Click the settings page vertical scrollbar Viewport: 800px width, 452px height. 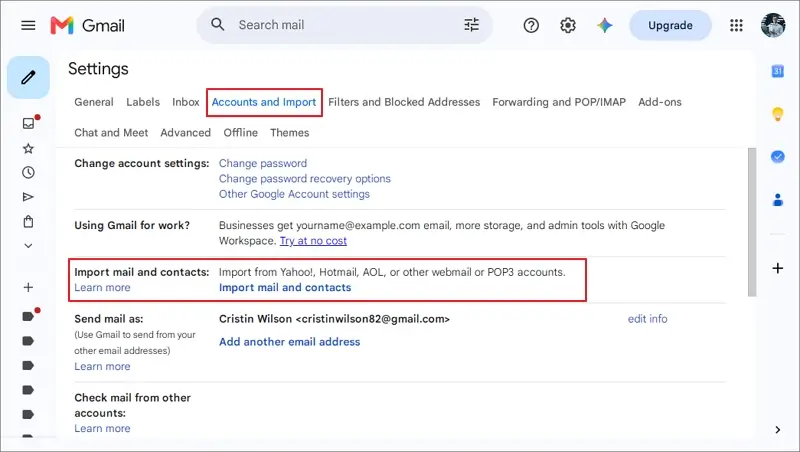(752, 222)
